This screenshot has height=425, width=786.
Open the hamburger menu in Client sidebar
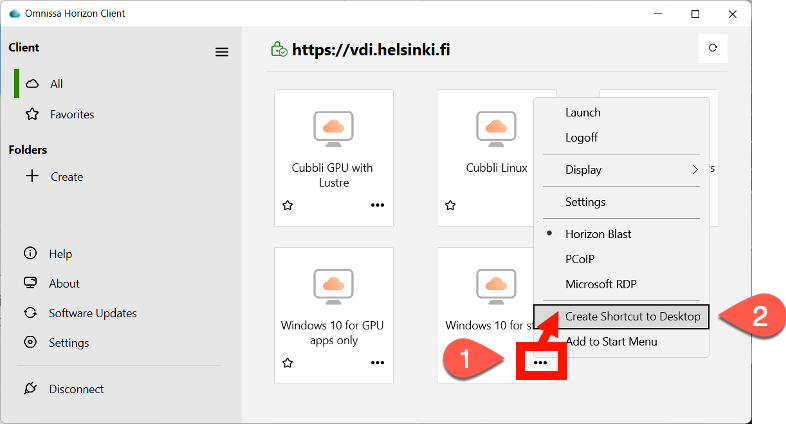pyautogui.click(x=222, y=52)
